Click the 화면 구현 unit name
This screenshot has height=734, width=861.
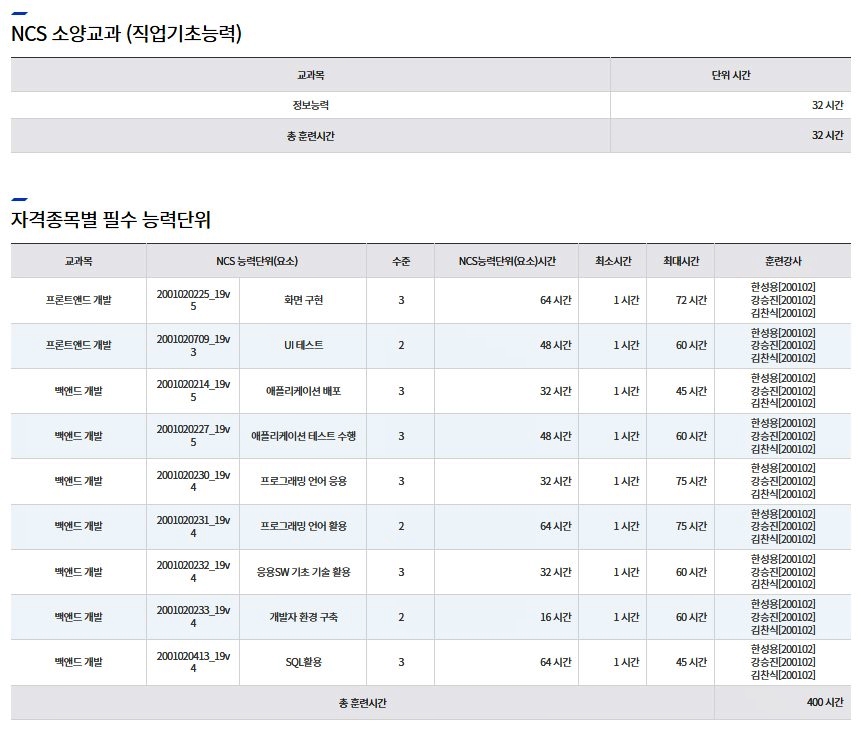coord(303,300)
